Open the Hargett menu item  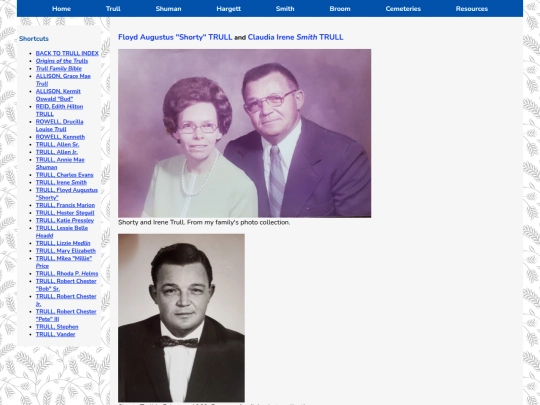point(229,9)
